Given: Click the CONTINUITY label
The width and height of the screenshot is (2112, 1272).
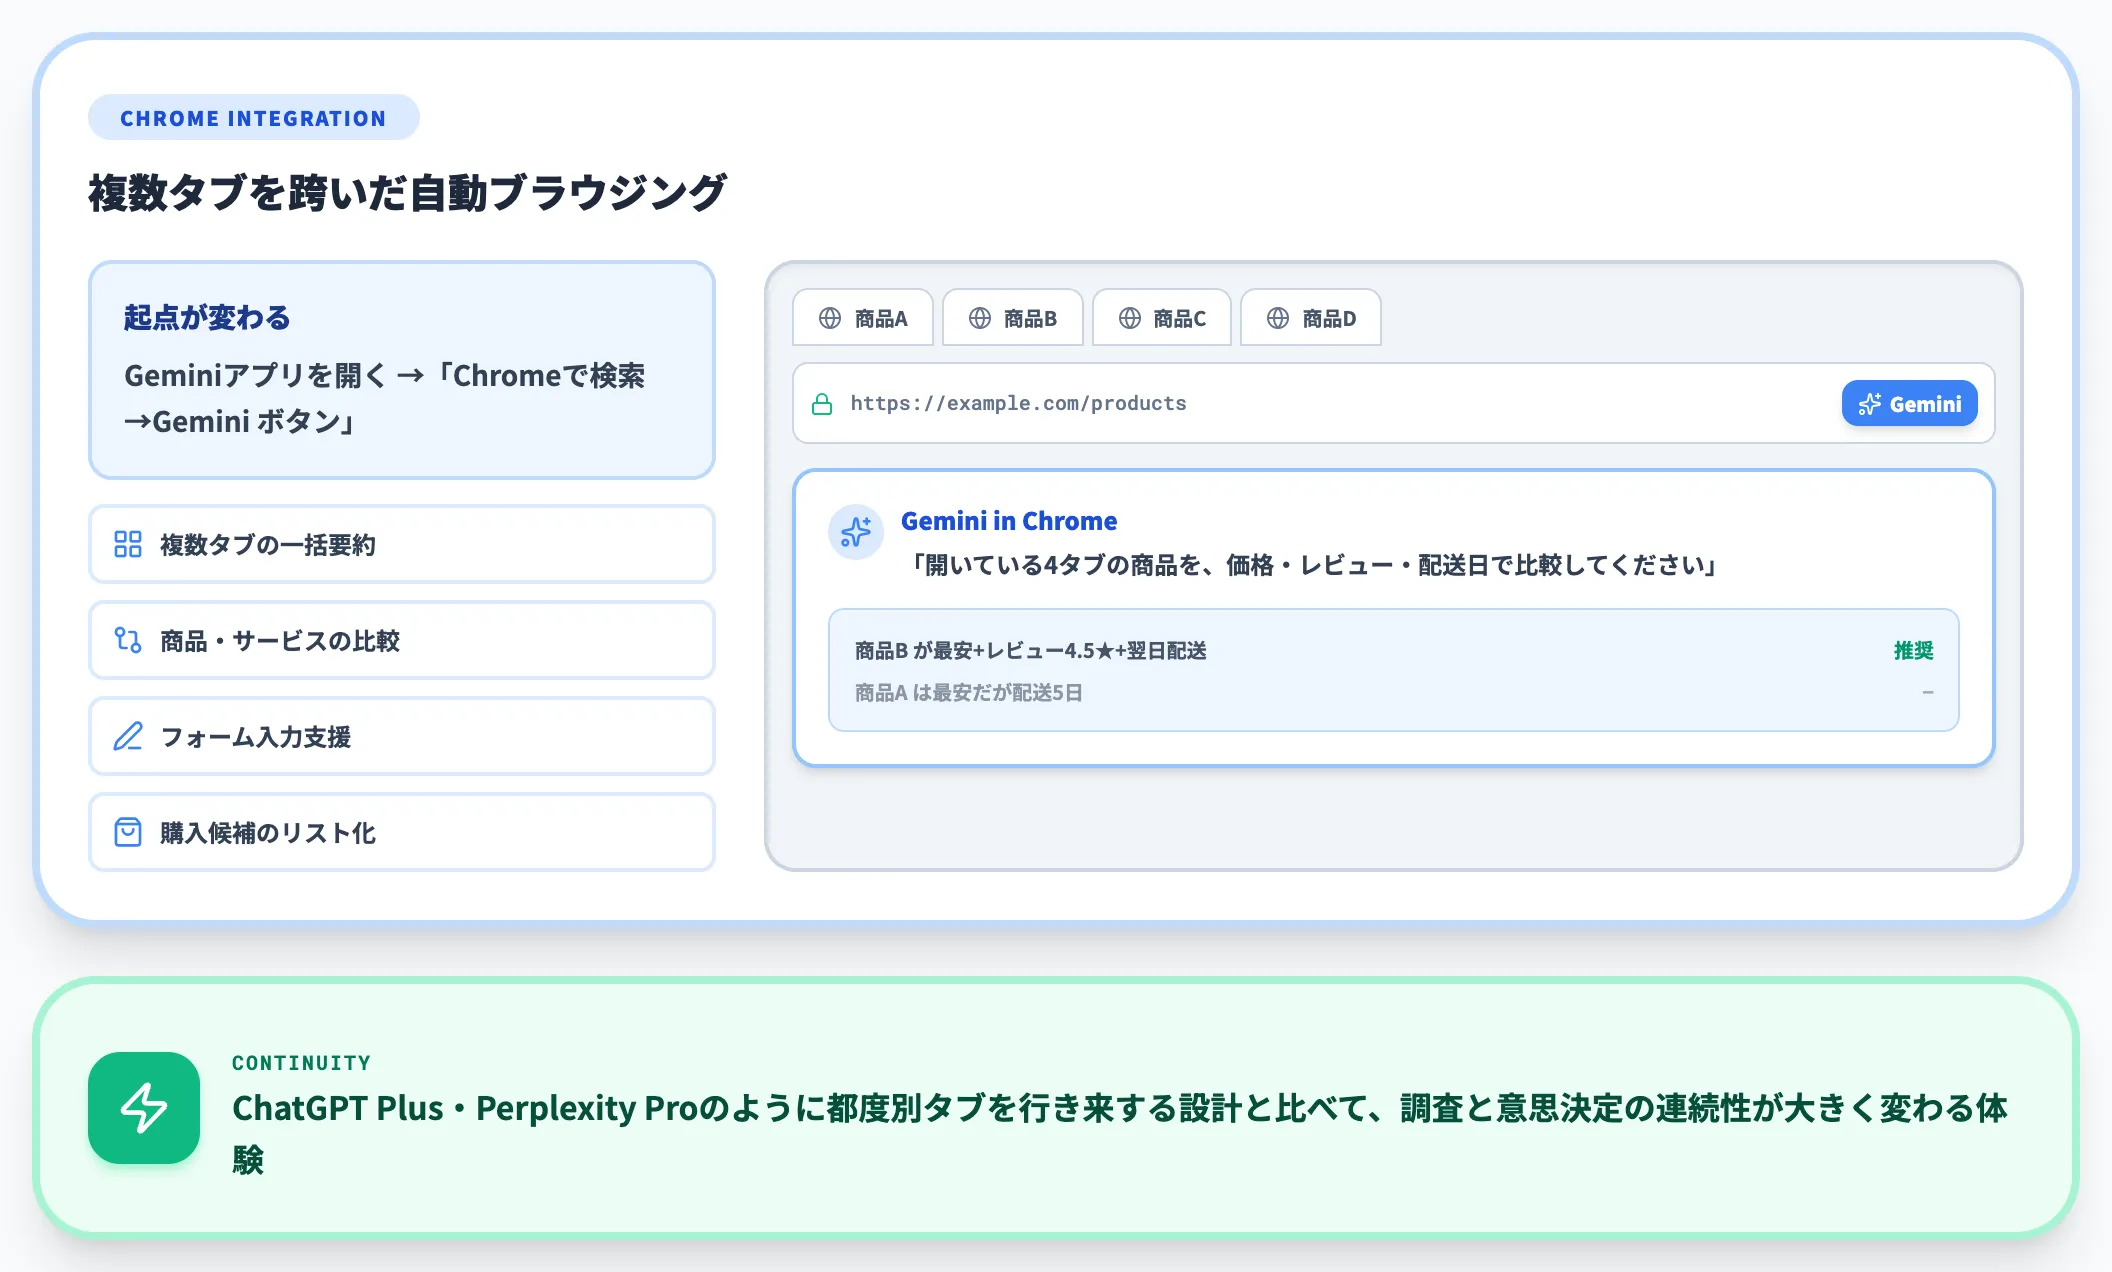Looking at the screenshot, I should [x=301, y=1063].
